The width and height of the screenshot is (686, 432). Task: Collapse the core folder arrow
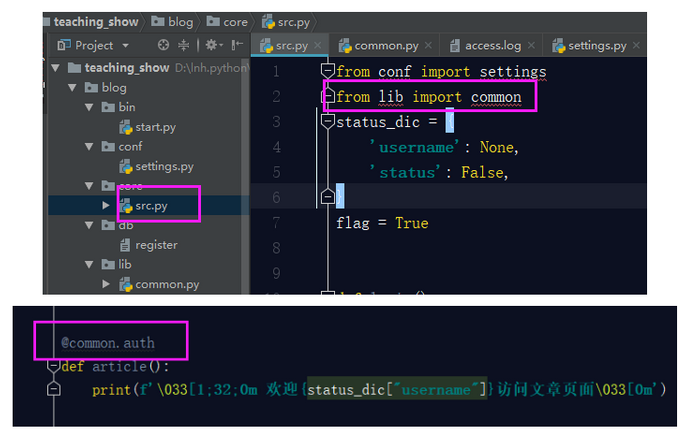(89, 186)
